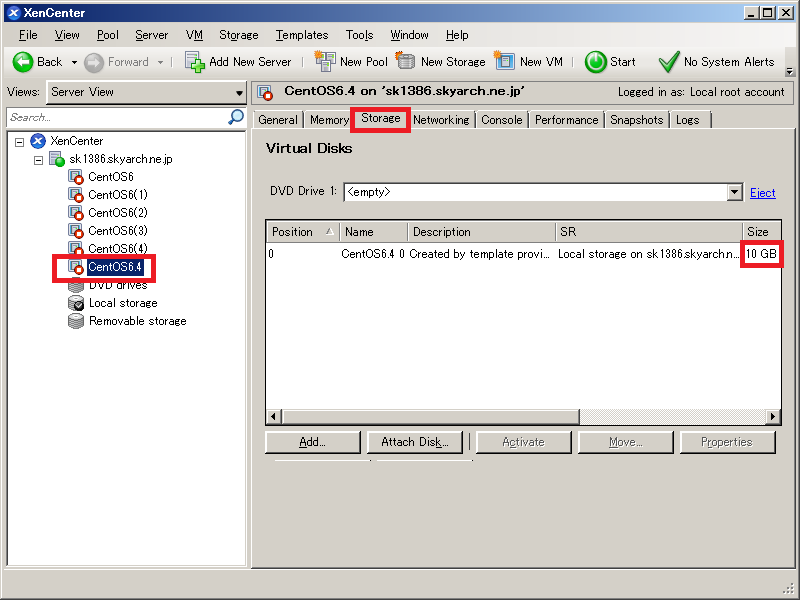This screenshot has width=800, height=600.
Task: Open the Storage menu
Action: click(239, 35)
